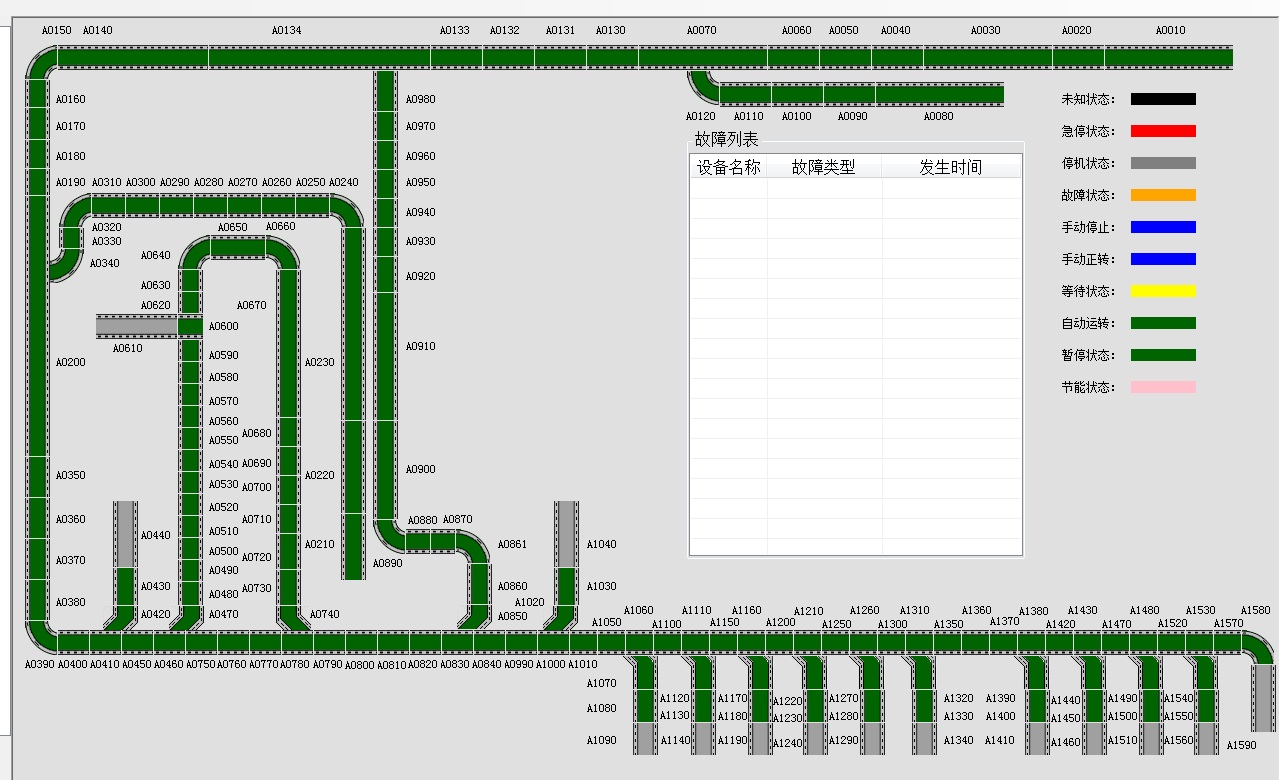1280x780 pixels.
Task: Click the A0010 conveyor segment
Action: tap(1168, 57)
